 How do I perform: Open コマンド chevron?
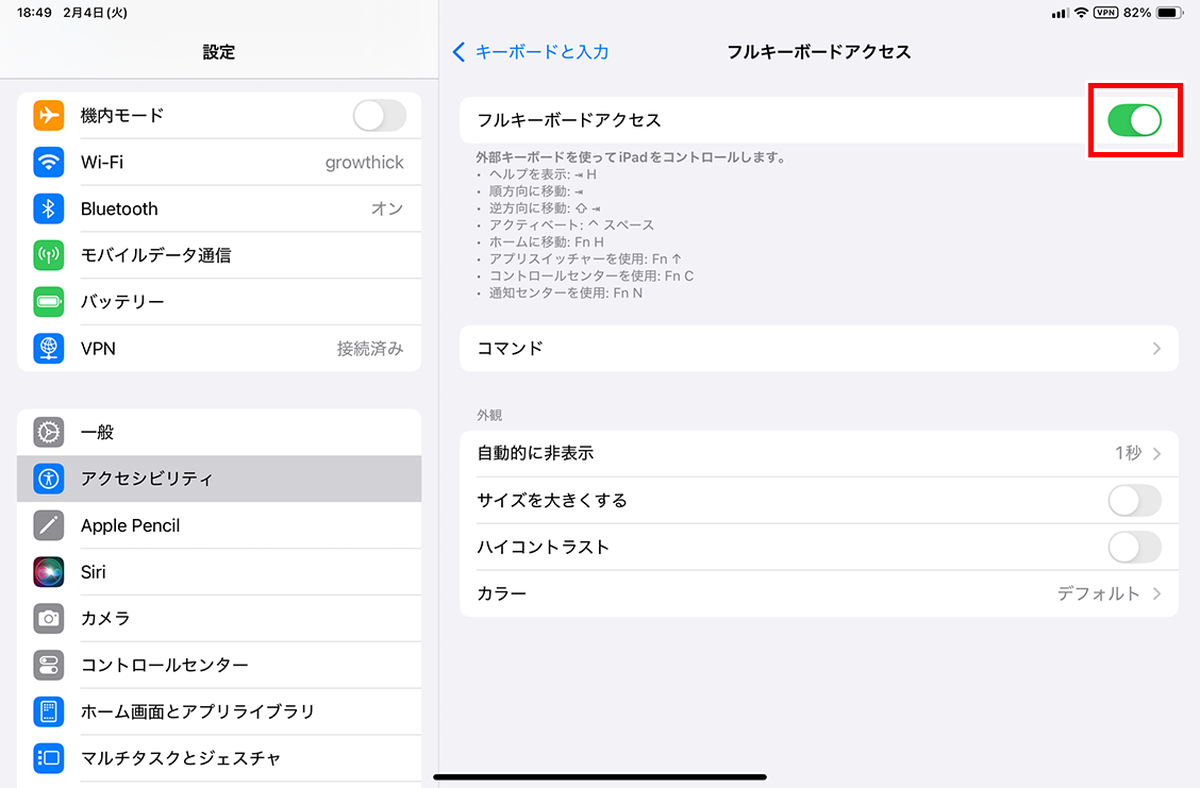point(1157,349)
